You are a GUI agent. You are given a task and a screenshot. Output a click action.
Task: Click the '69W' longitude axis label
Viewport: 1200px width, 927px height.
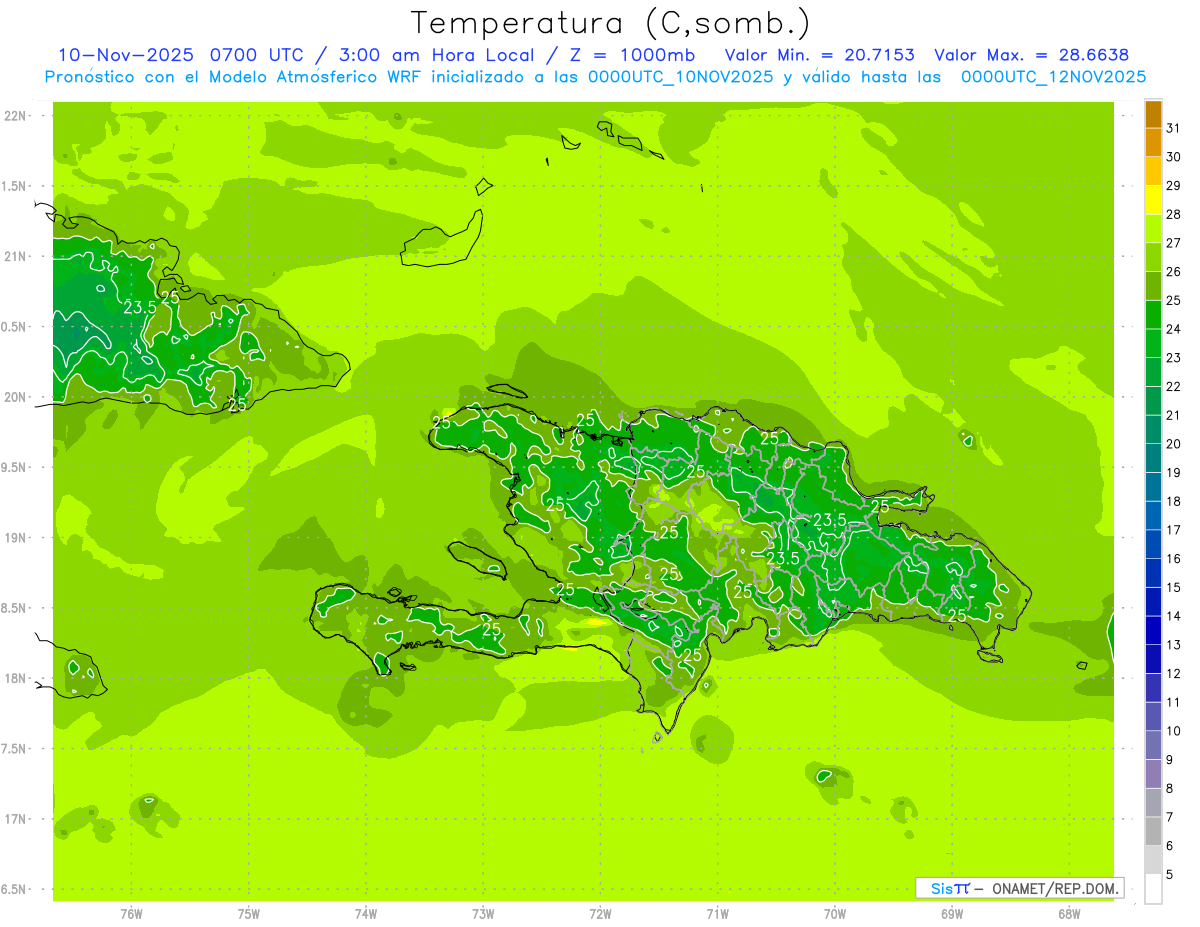(951, 914)
